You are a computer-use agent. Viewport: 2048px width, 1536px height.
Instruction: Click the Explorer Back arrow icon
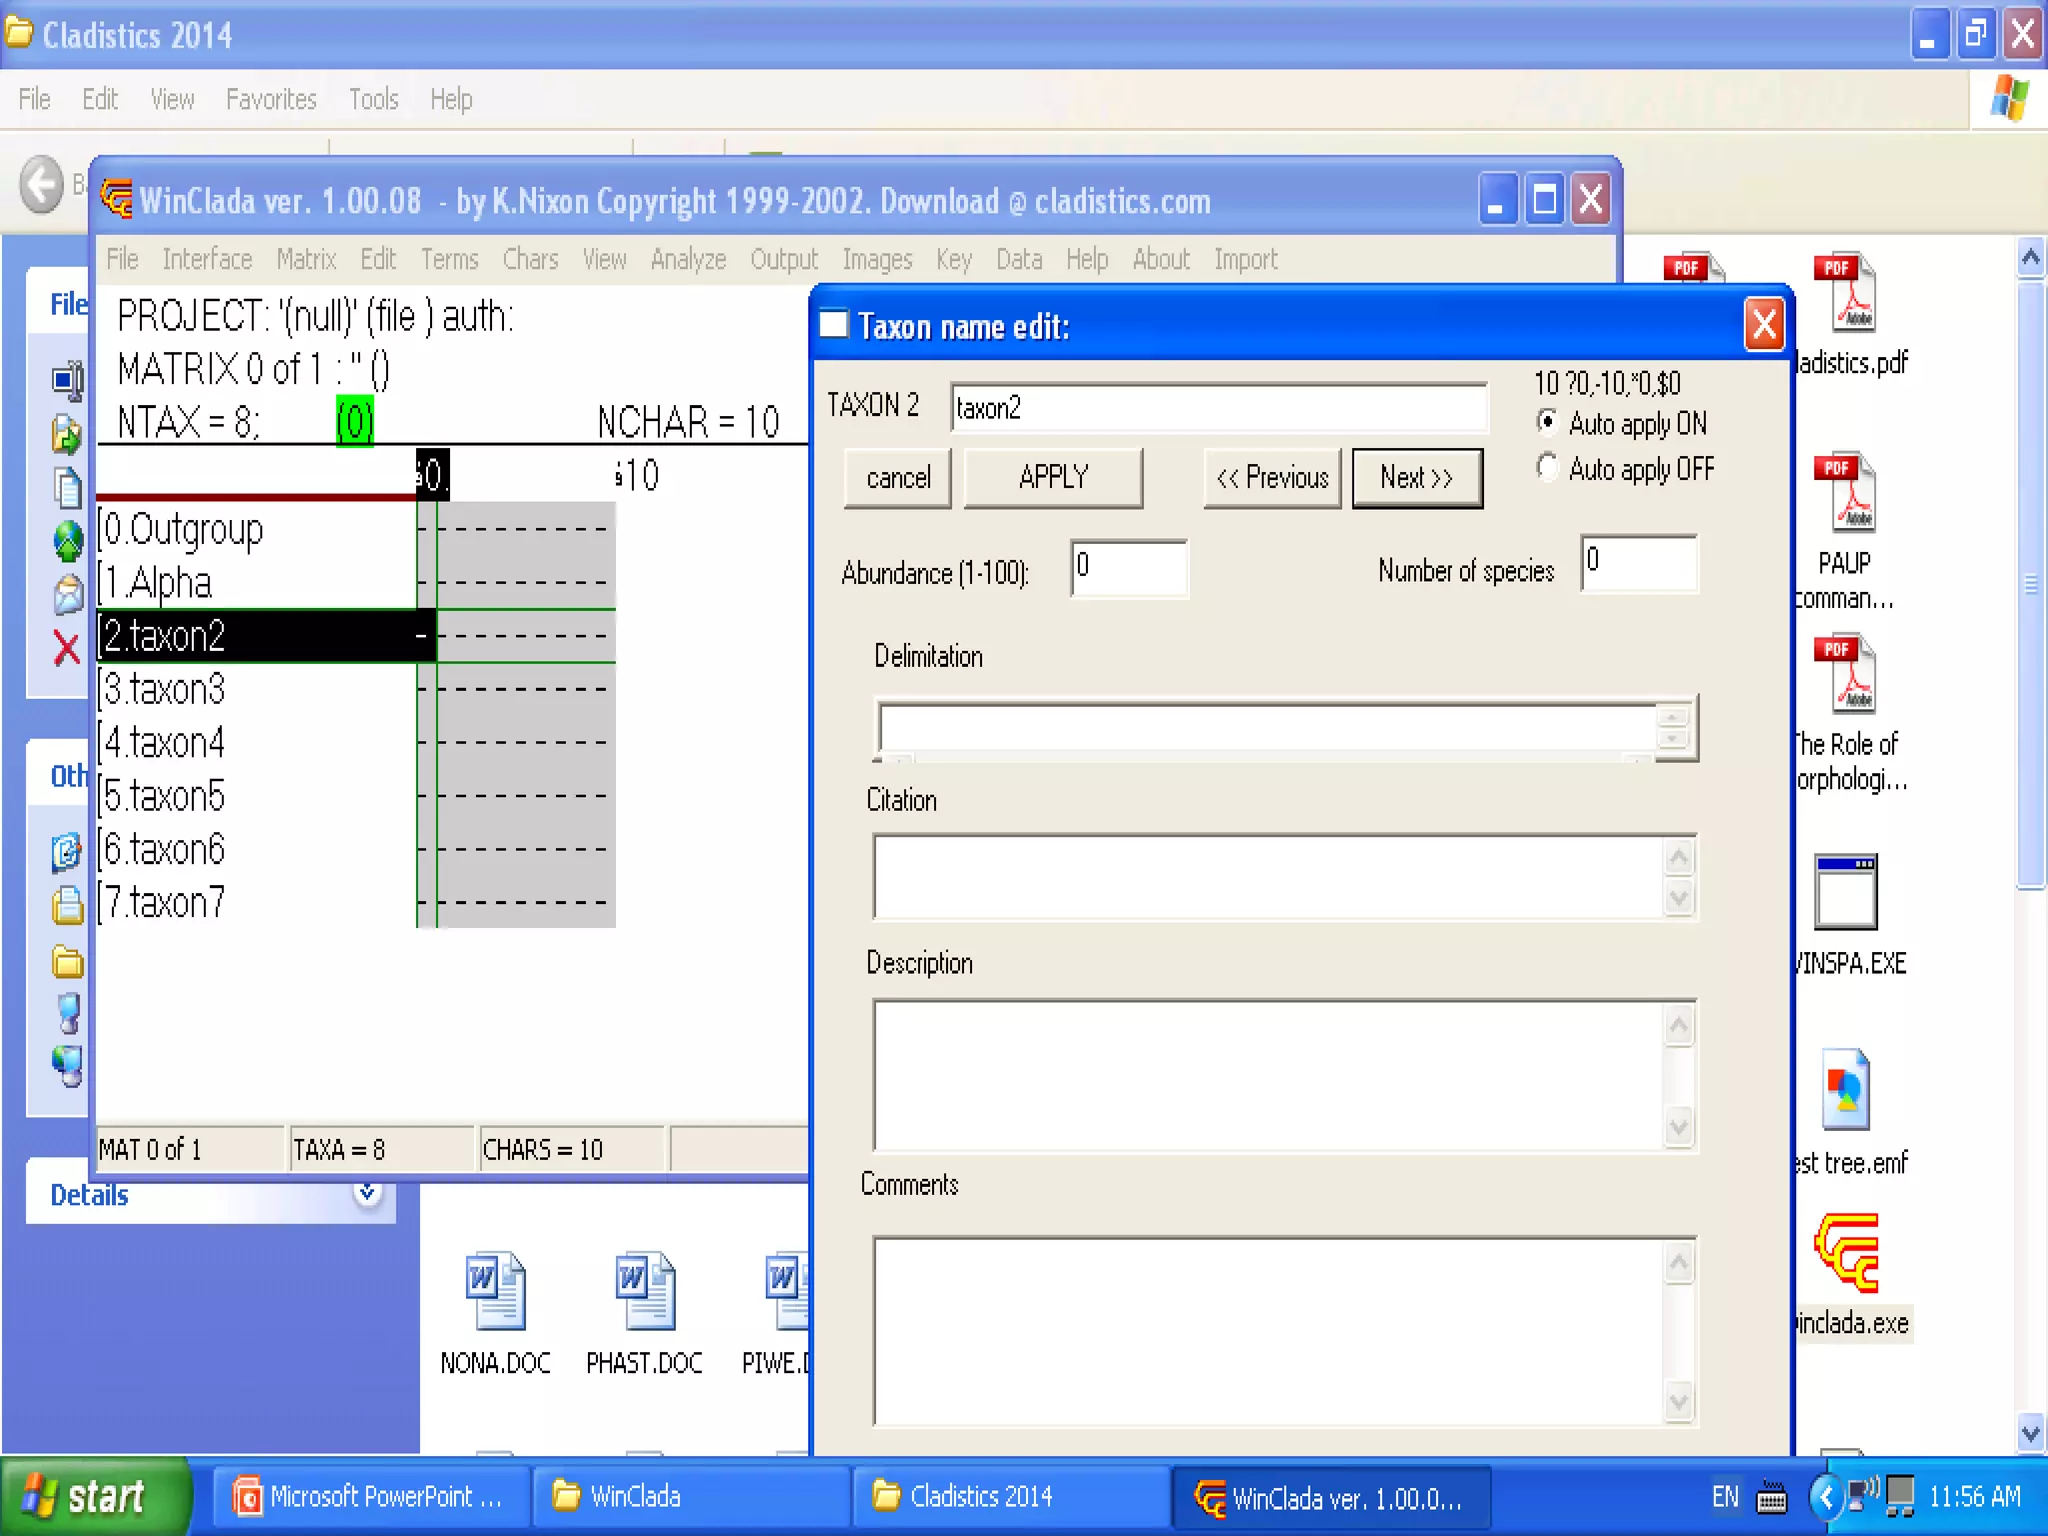click(x=42, y=184)
